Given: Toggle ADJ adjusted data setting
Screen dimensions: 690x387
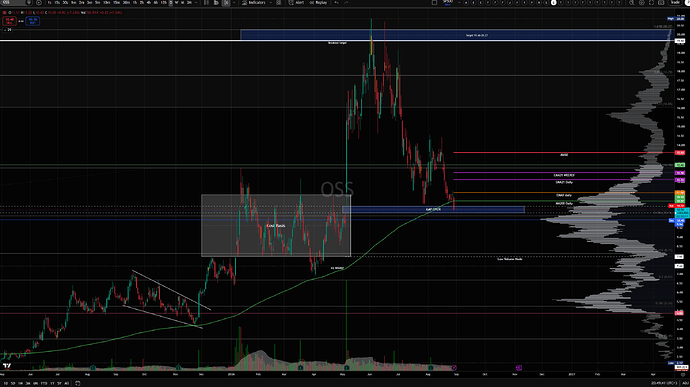Looking at the screenshot, I should point(685,383).
